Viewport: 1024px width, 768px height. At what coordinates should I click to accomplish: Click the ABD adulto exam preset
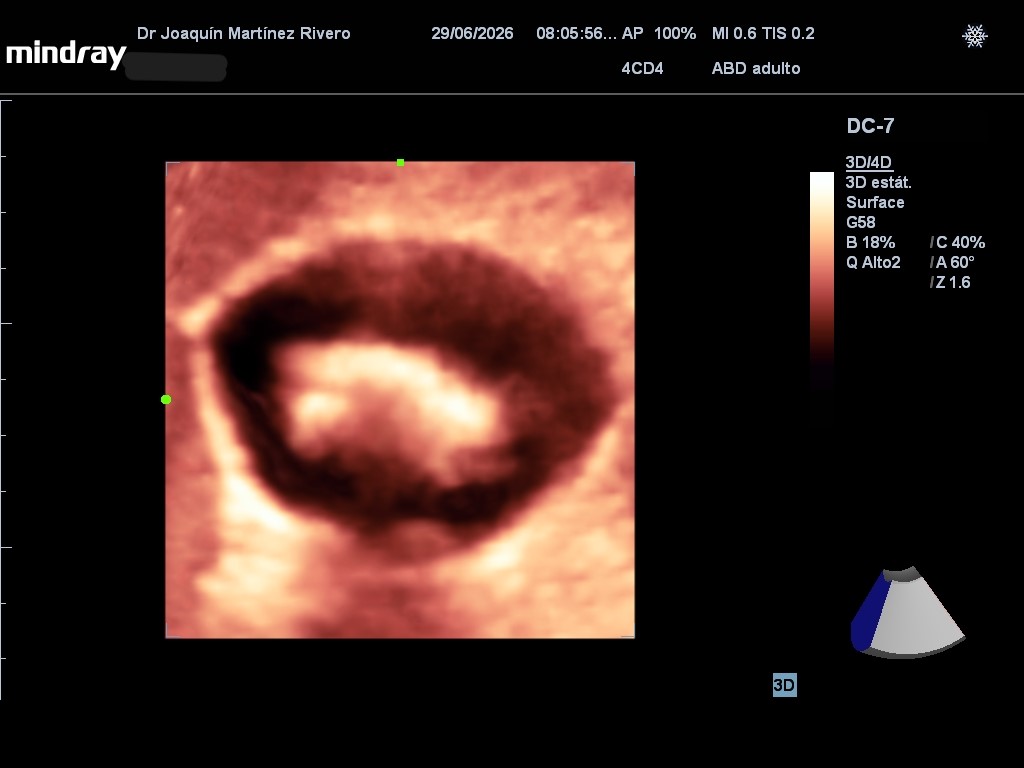[x=756, y=69]
